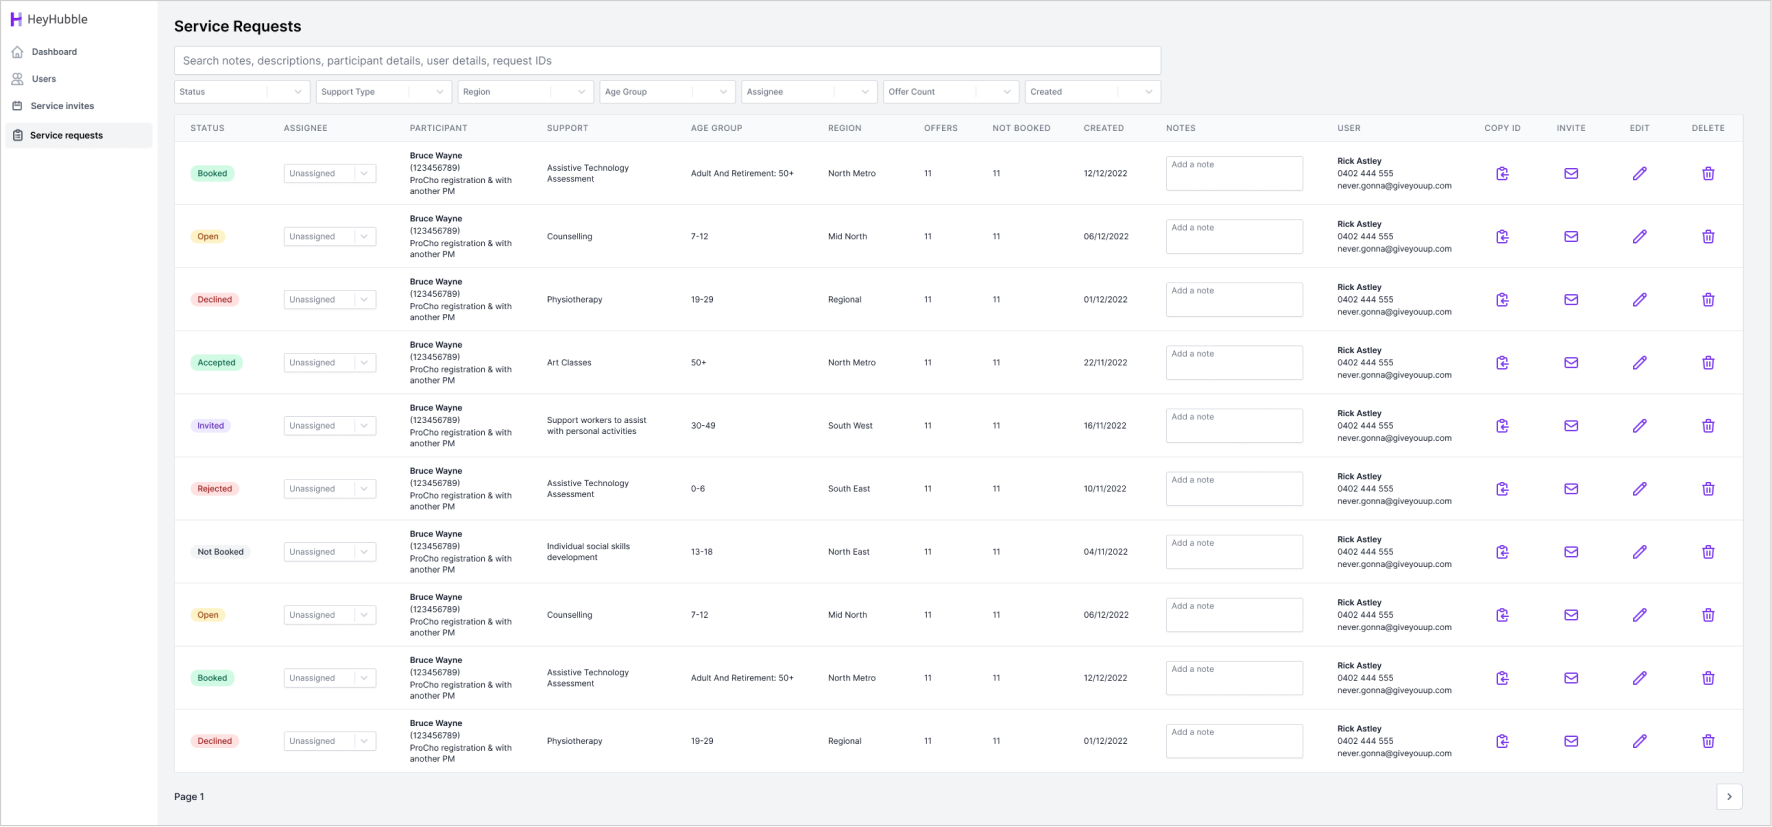Click the pencil icon for the 19-29 Regional row created 01/12/2022 at top

[1639, 300]
